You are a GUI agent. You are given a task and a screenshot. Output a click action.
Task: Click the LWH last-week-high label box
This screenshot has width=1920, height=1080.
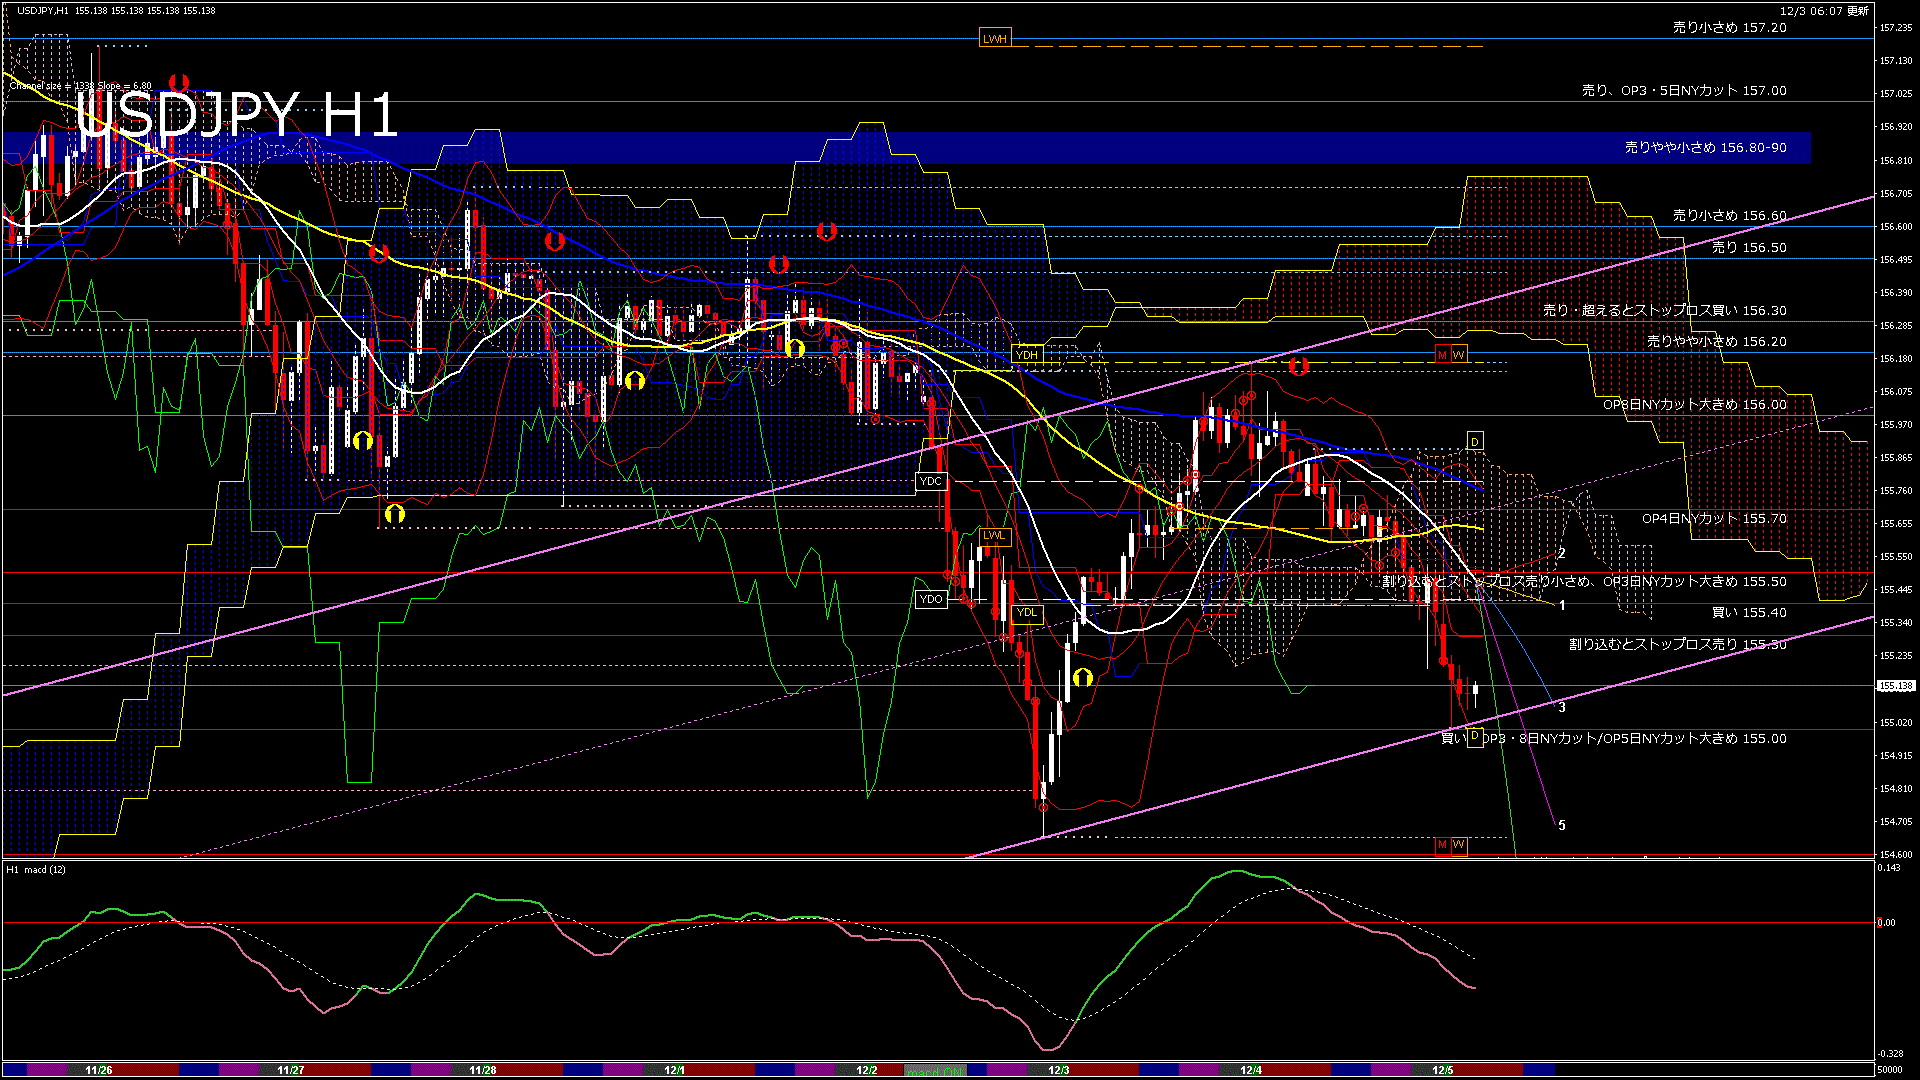pos(995,37)
